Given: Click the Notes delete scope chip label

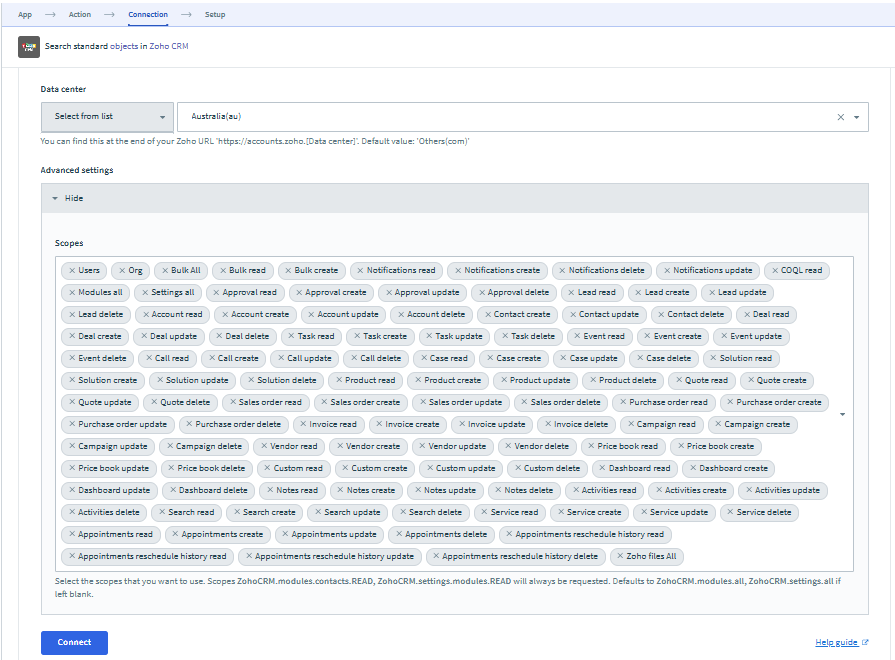Looking at the screenshot, I should 529,490.
